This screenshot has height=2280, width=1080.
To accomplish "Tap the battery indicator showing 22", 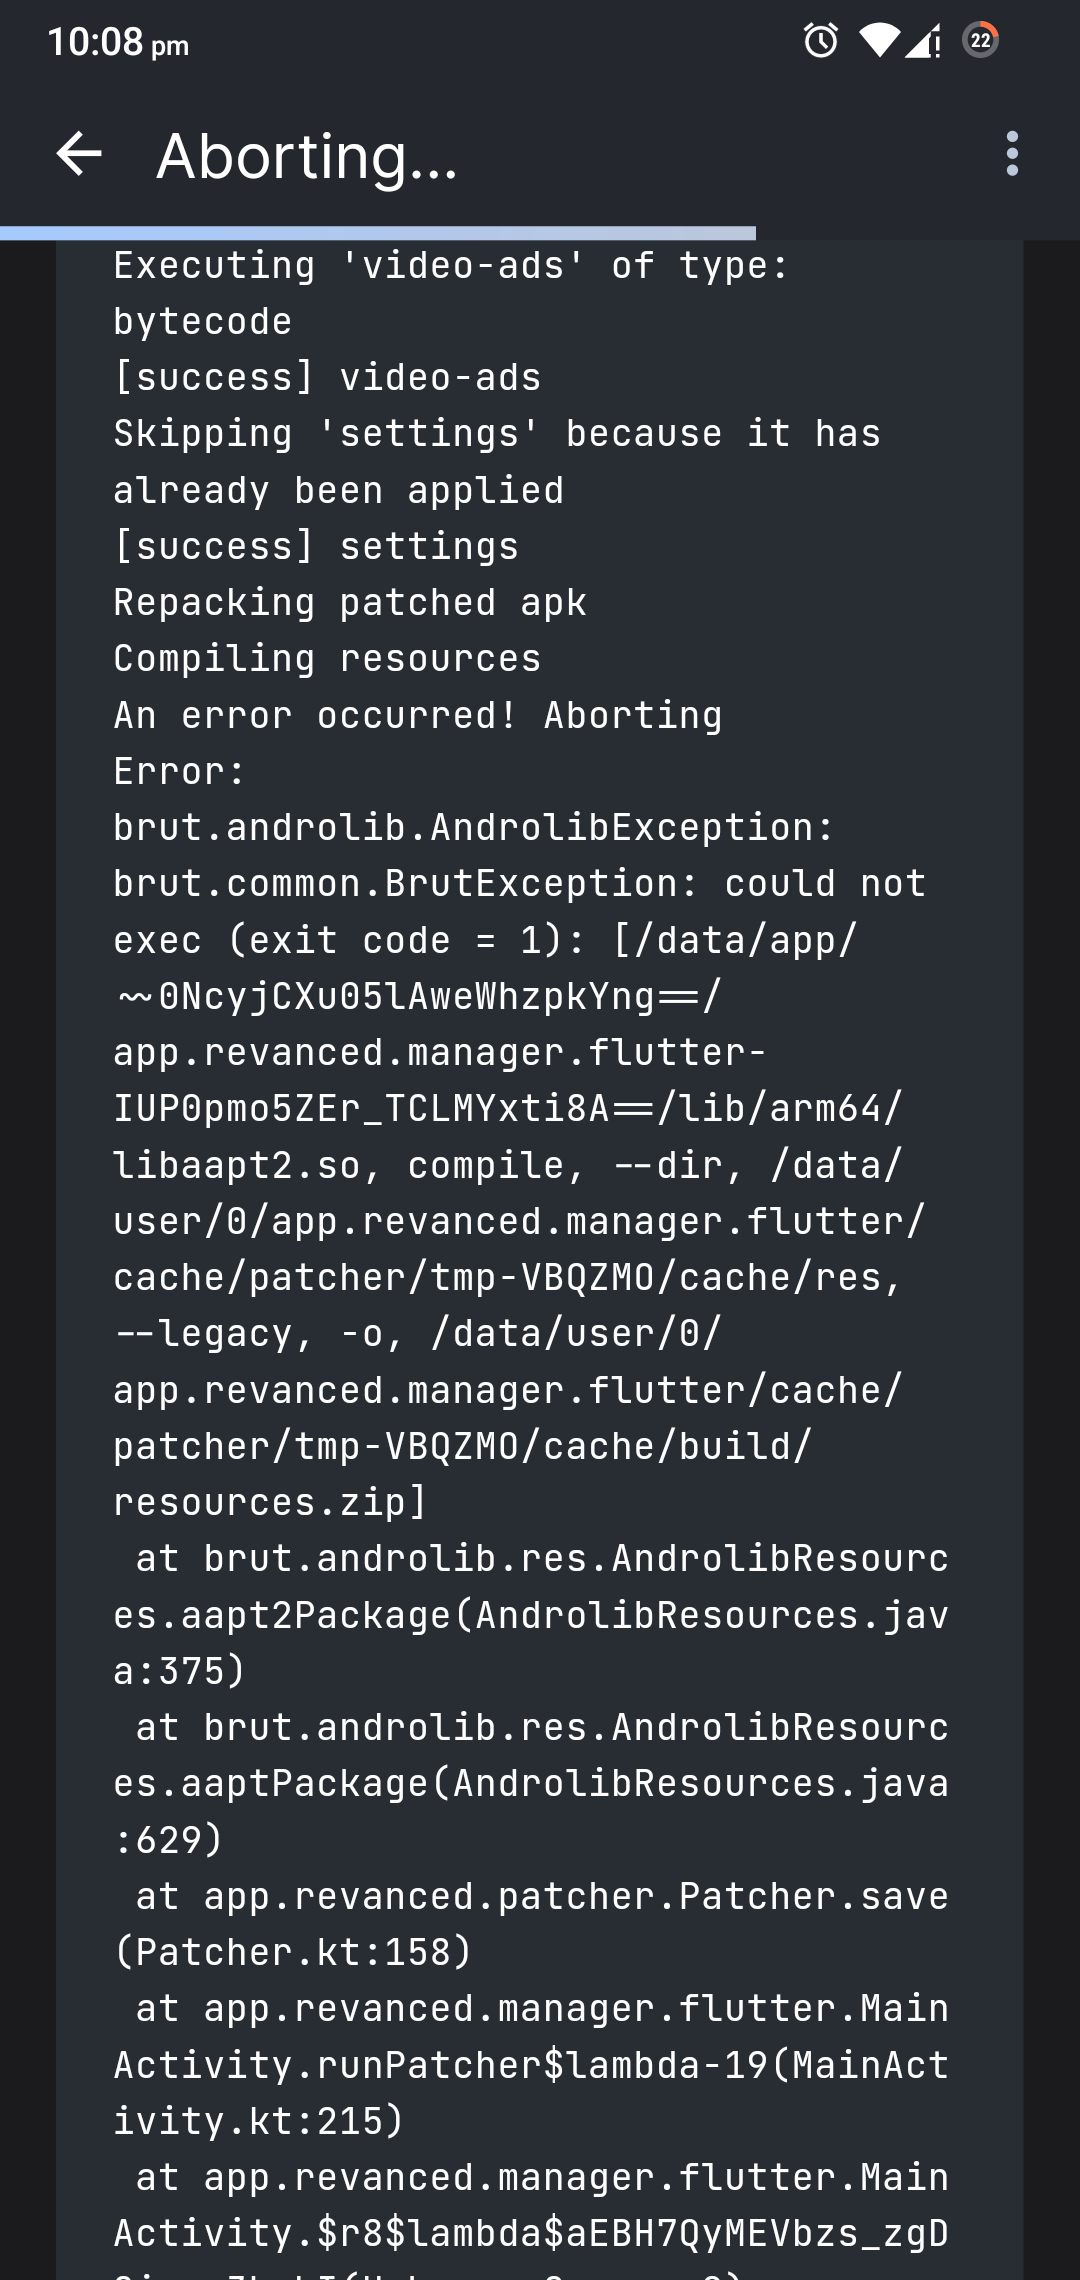I will [979, 40].
